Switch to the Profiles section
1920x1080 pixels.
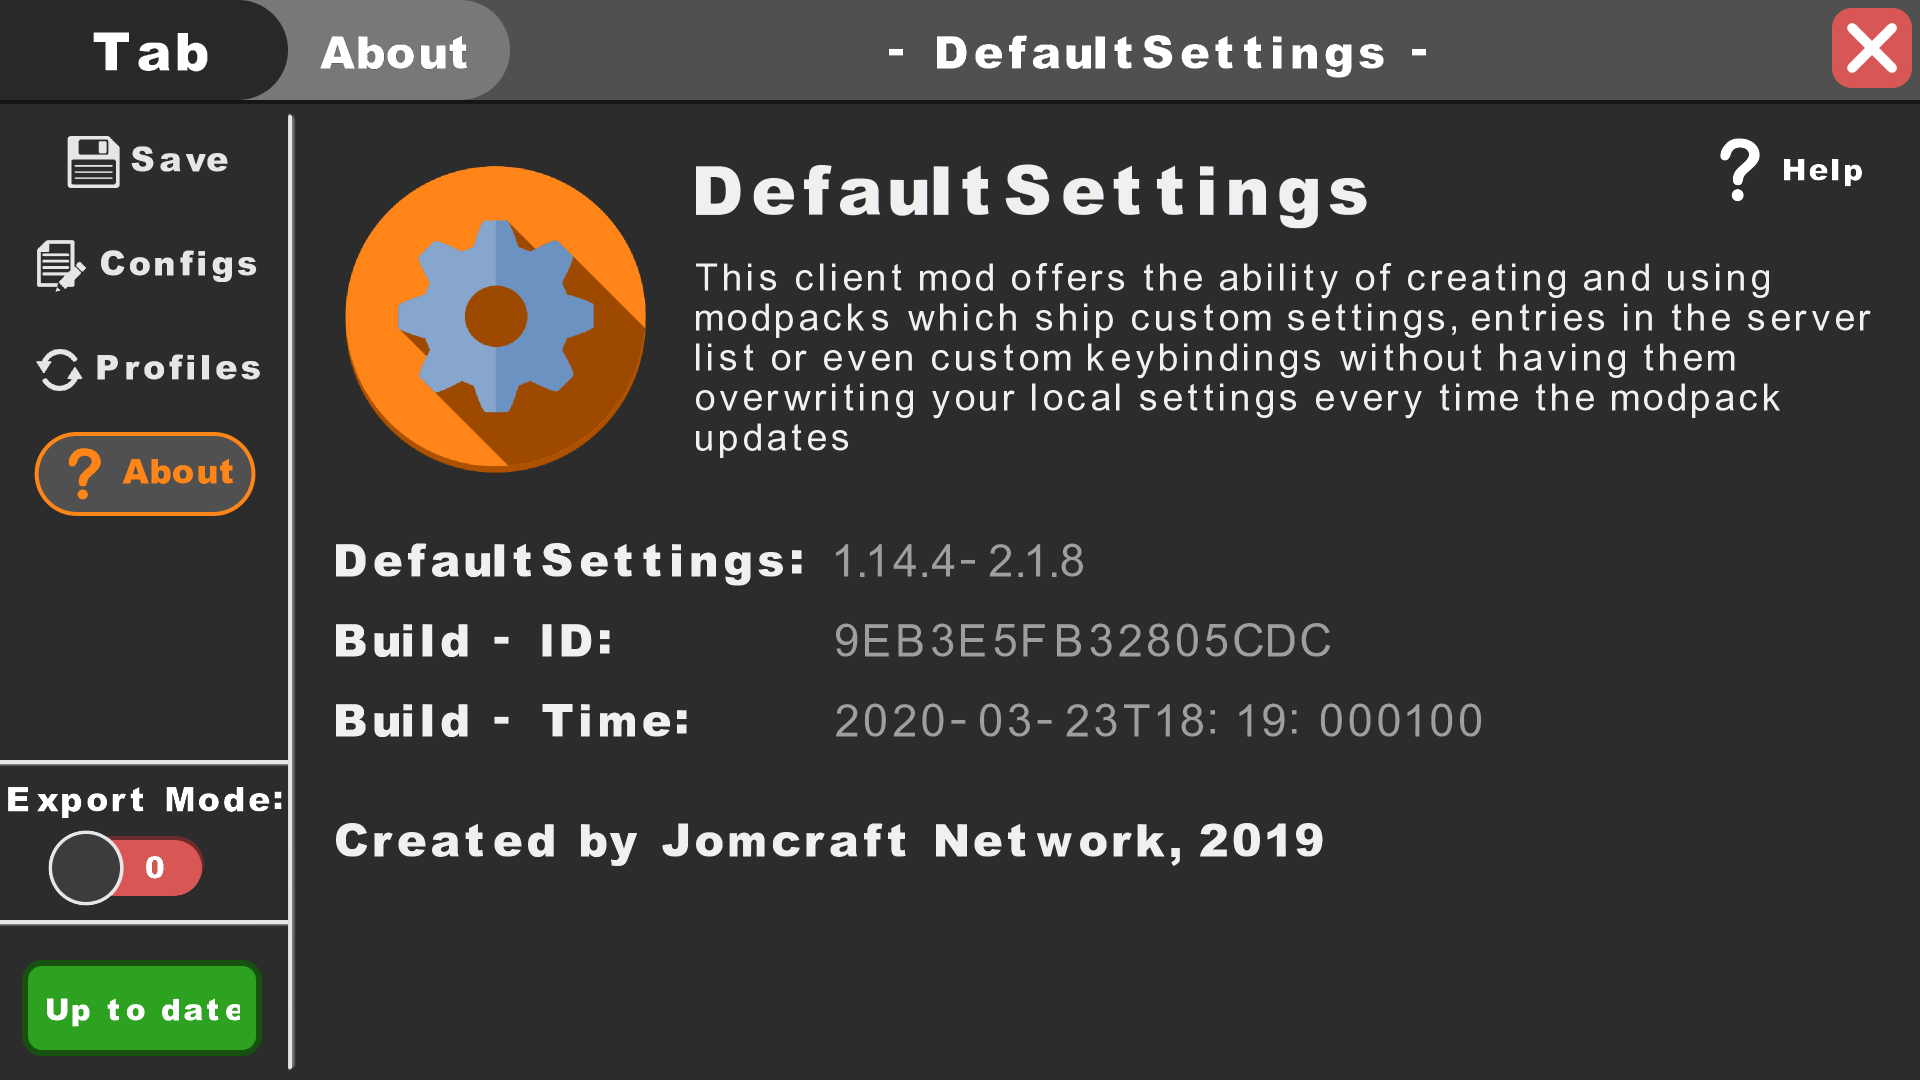[178, 368]
